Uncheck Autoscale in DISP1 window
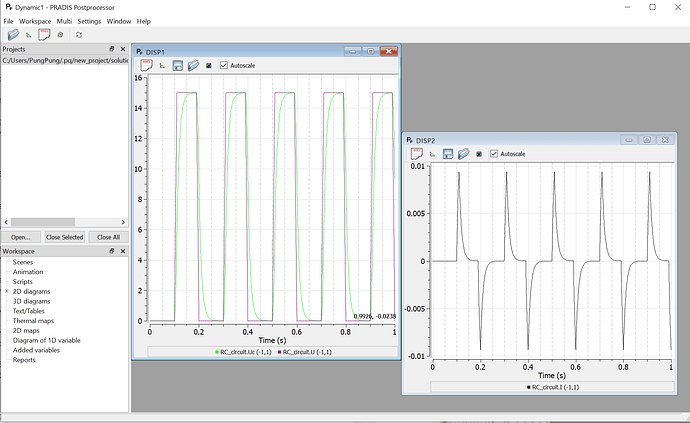Screen dimensions: 690x423 coord(224,65)
